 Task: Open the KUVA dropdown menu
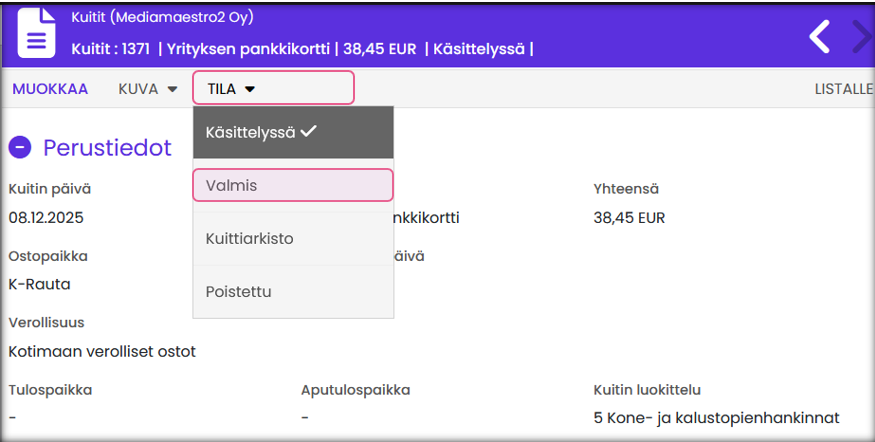click(x=148, y=89)
